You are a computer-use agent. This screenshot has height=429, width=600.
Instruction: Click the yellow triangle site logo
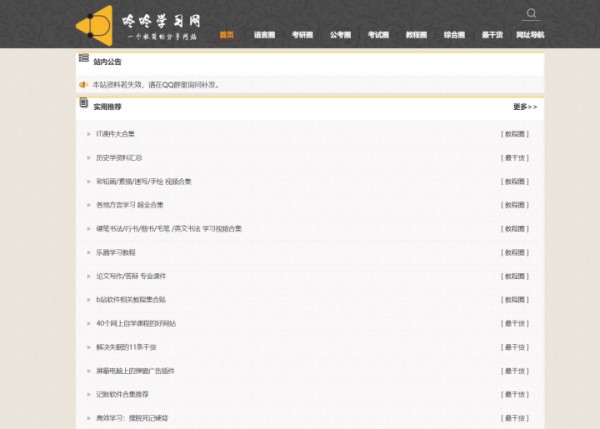[x=95, y=26]
